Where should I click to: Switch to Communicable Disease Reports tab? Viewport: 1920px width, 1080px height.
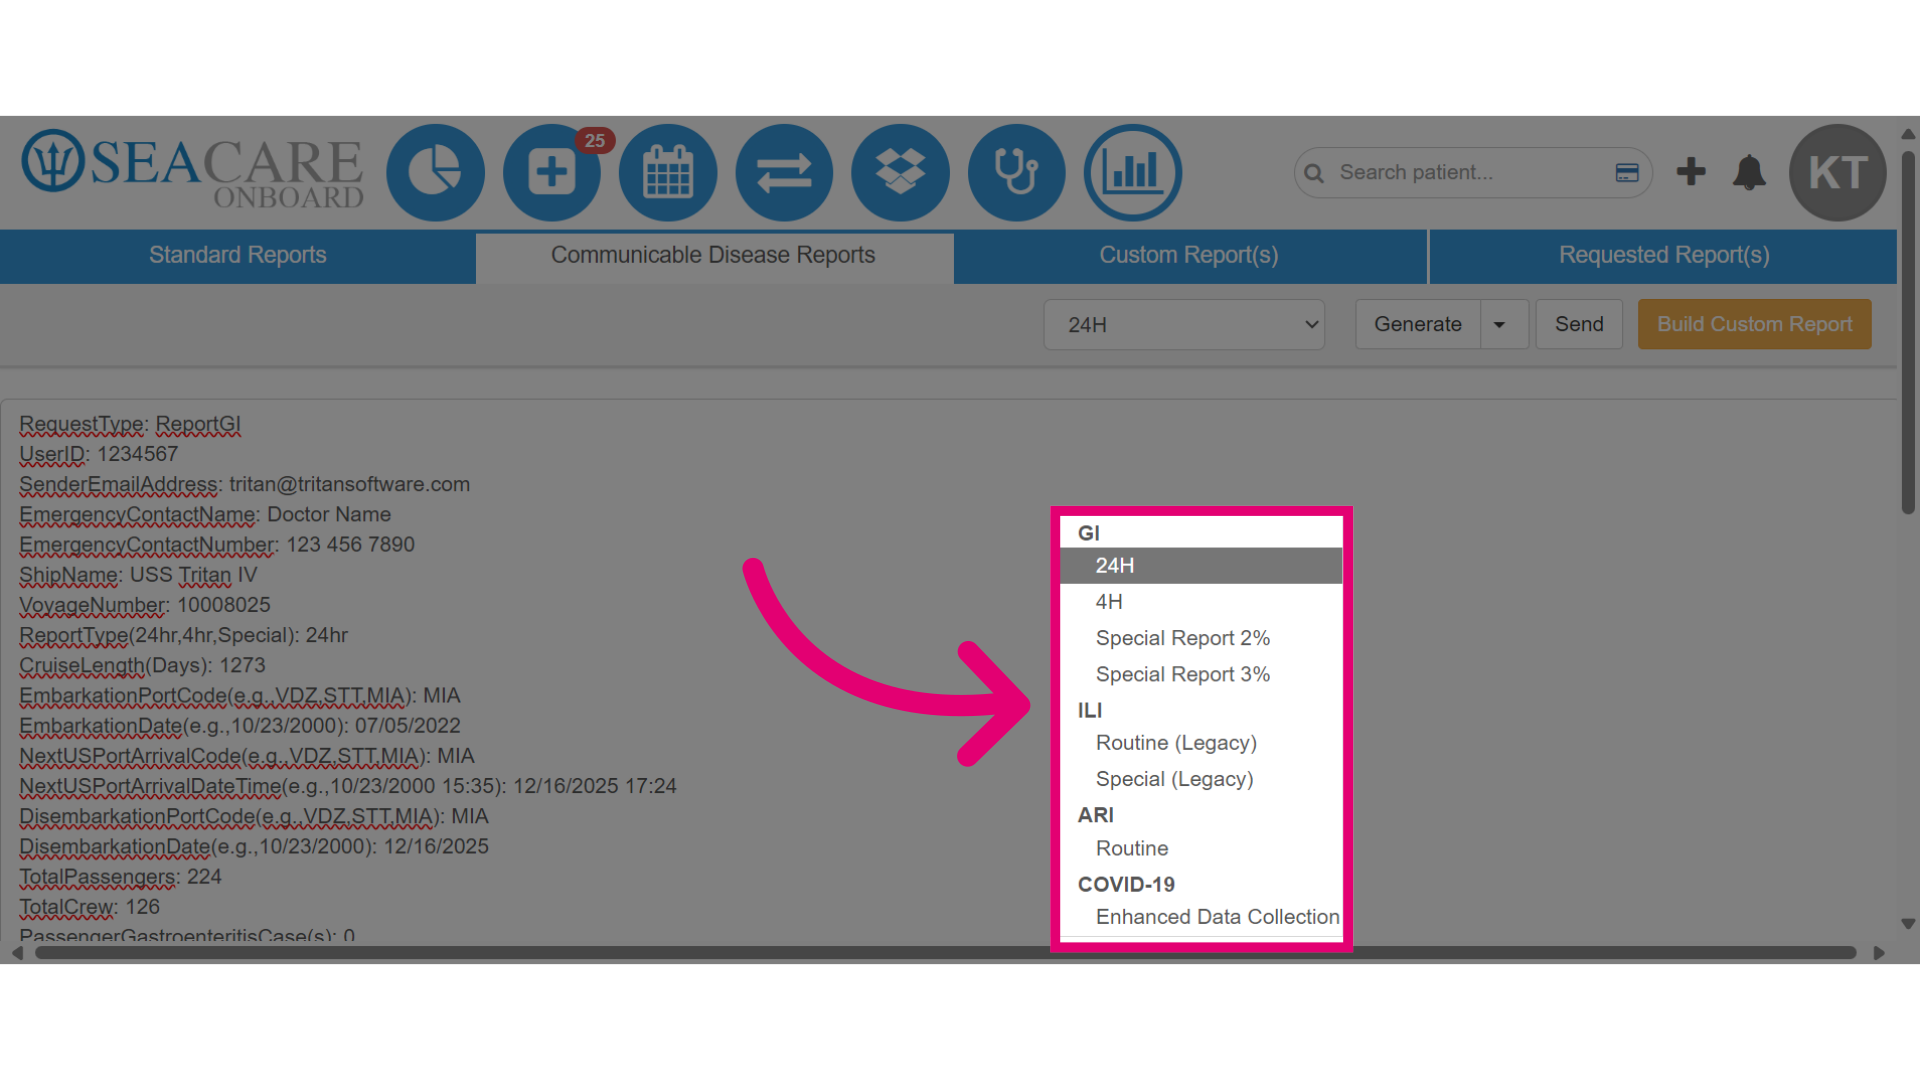tap(714, 256)
